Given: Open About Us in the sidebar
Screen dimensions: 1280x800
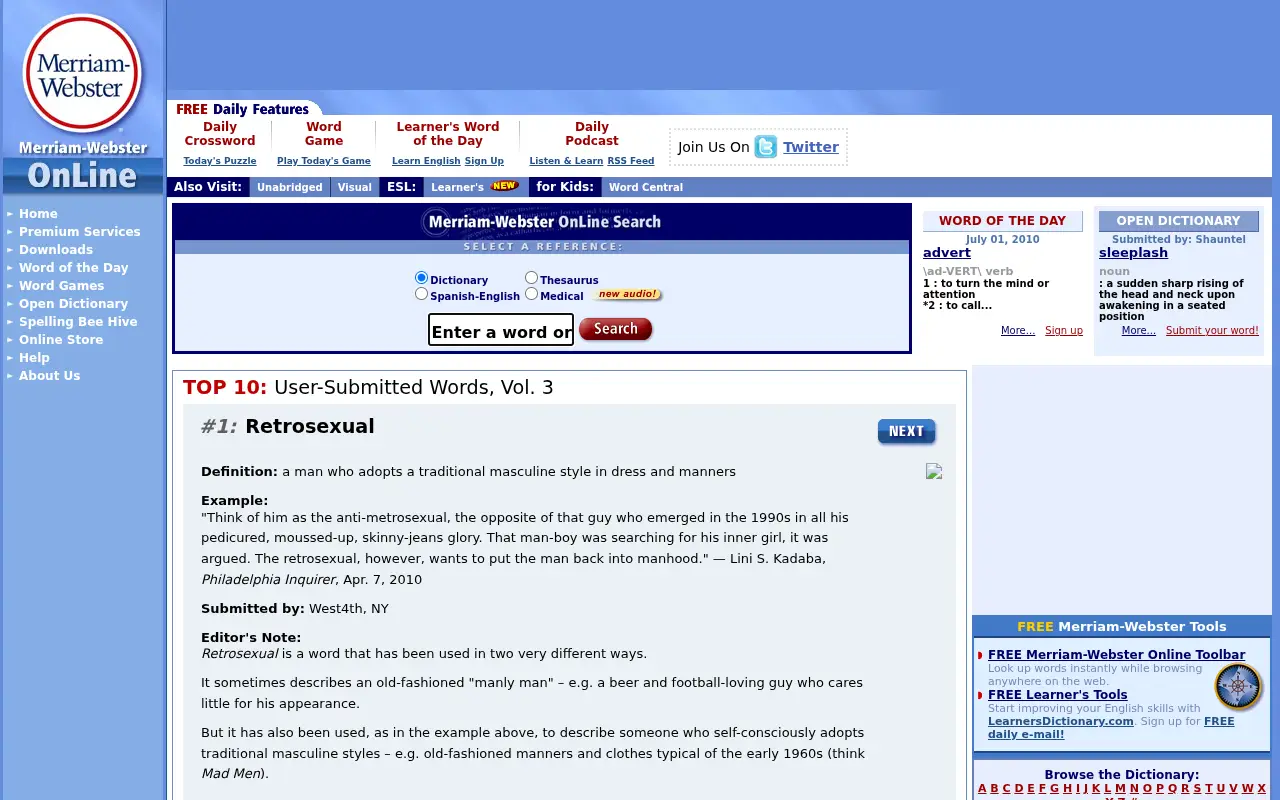Looking at the screenshot, I should pos(49,376).
